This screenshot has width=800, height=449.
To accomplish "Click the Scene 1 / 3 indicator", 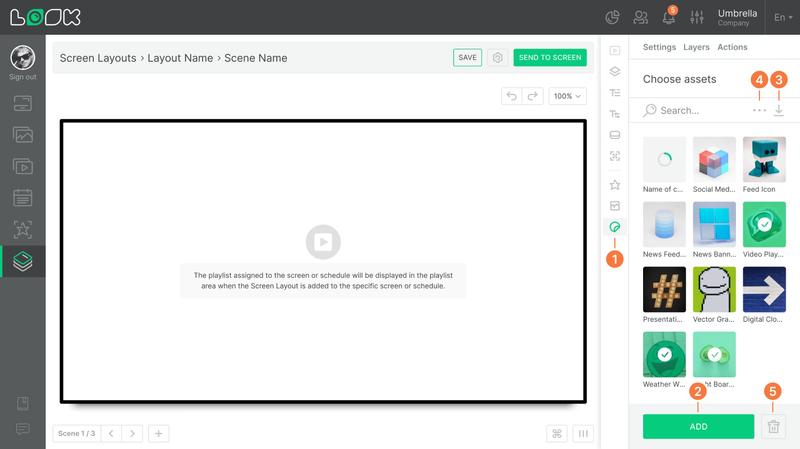I will coord(77,434).
